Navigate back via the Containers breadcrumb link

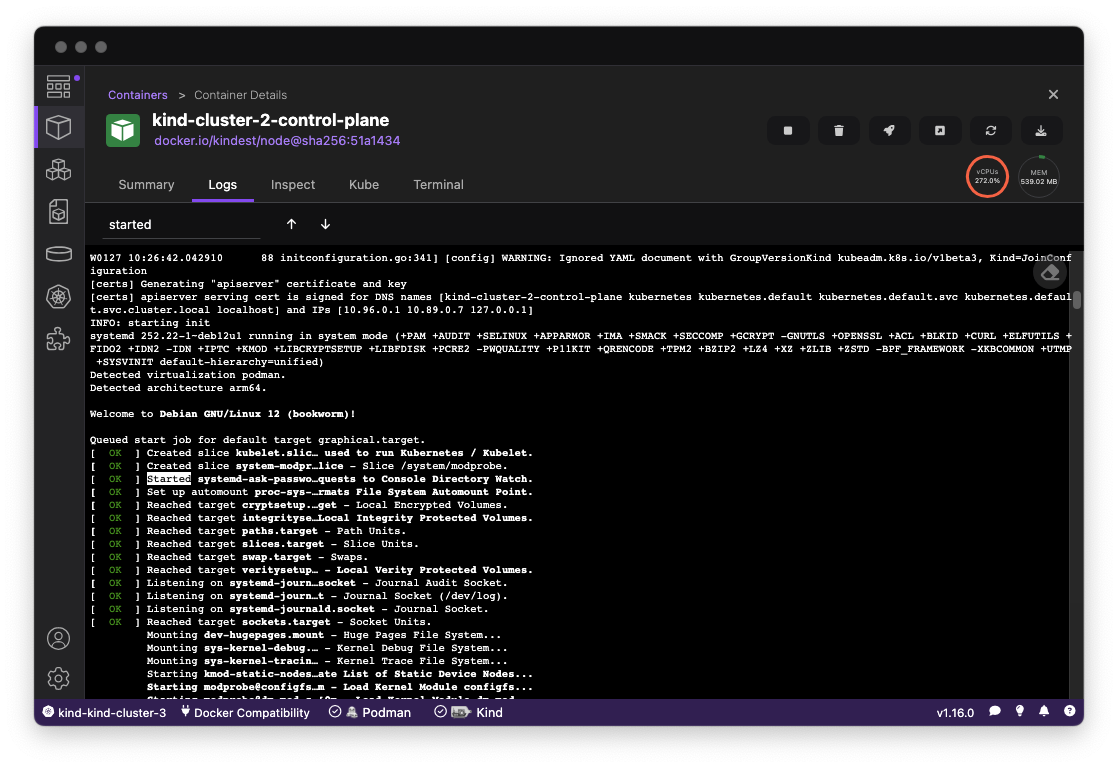(x=137, y=94)
